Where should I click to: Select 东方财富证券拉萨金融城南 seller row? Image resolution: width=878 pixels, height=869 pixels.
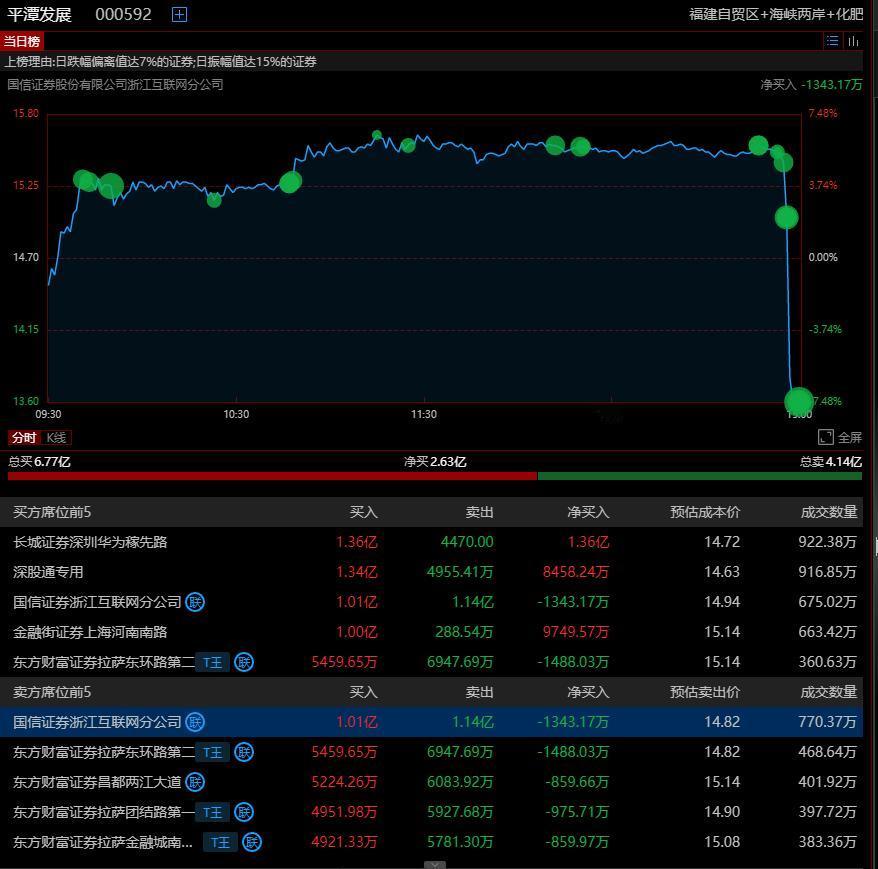pyautogui.click(x=431, y=842)
